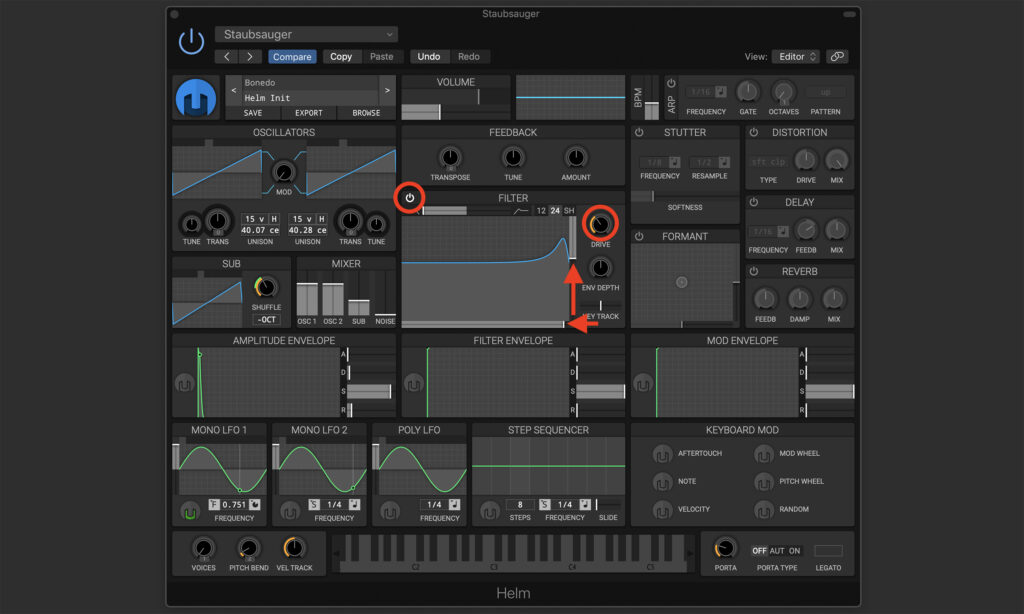
Task: Click the Sub Shuffle knob
Action: click(265, 287)
